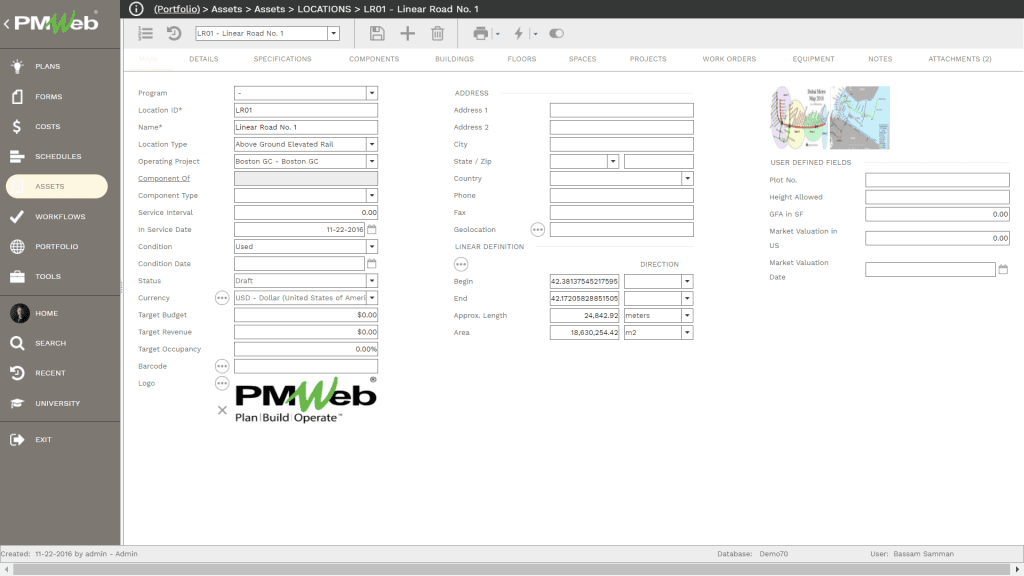The height and width of the screenshot is (576, 1024).
Task: Expand the Program dropdown
Action: point(372,93)
